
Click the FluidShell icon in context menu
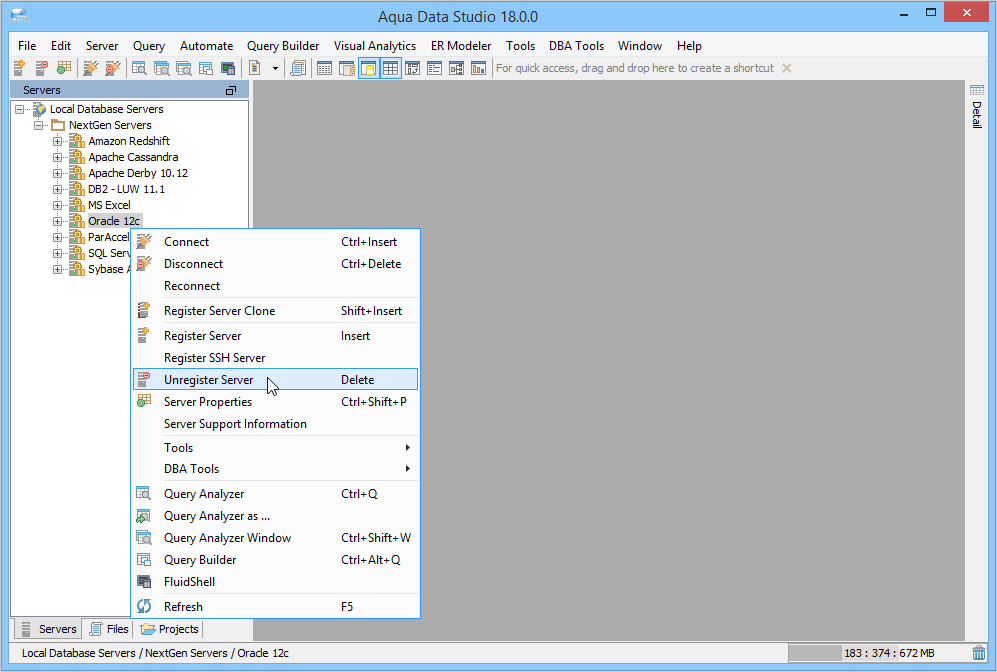coord(144,582)
